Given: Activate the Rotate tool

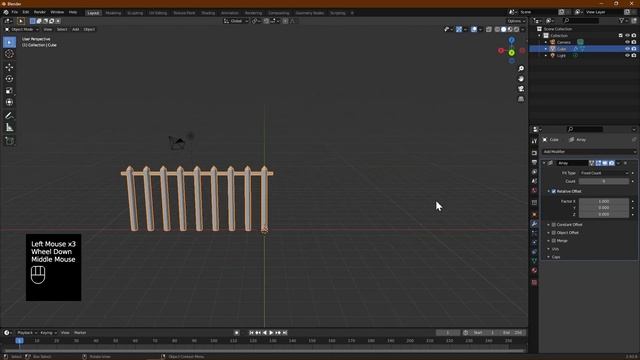Looking at the screenshot, I should pos(9,79).
